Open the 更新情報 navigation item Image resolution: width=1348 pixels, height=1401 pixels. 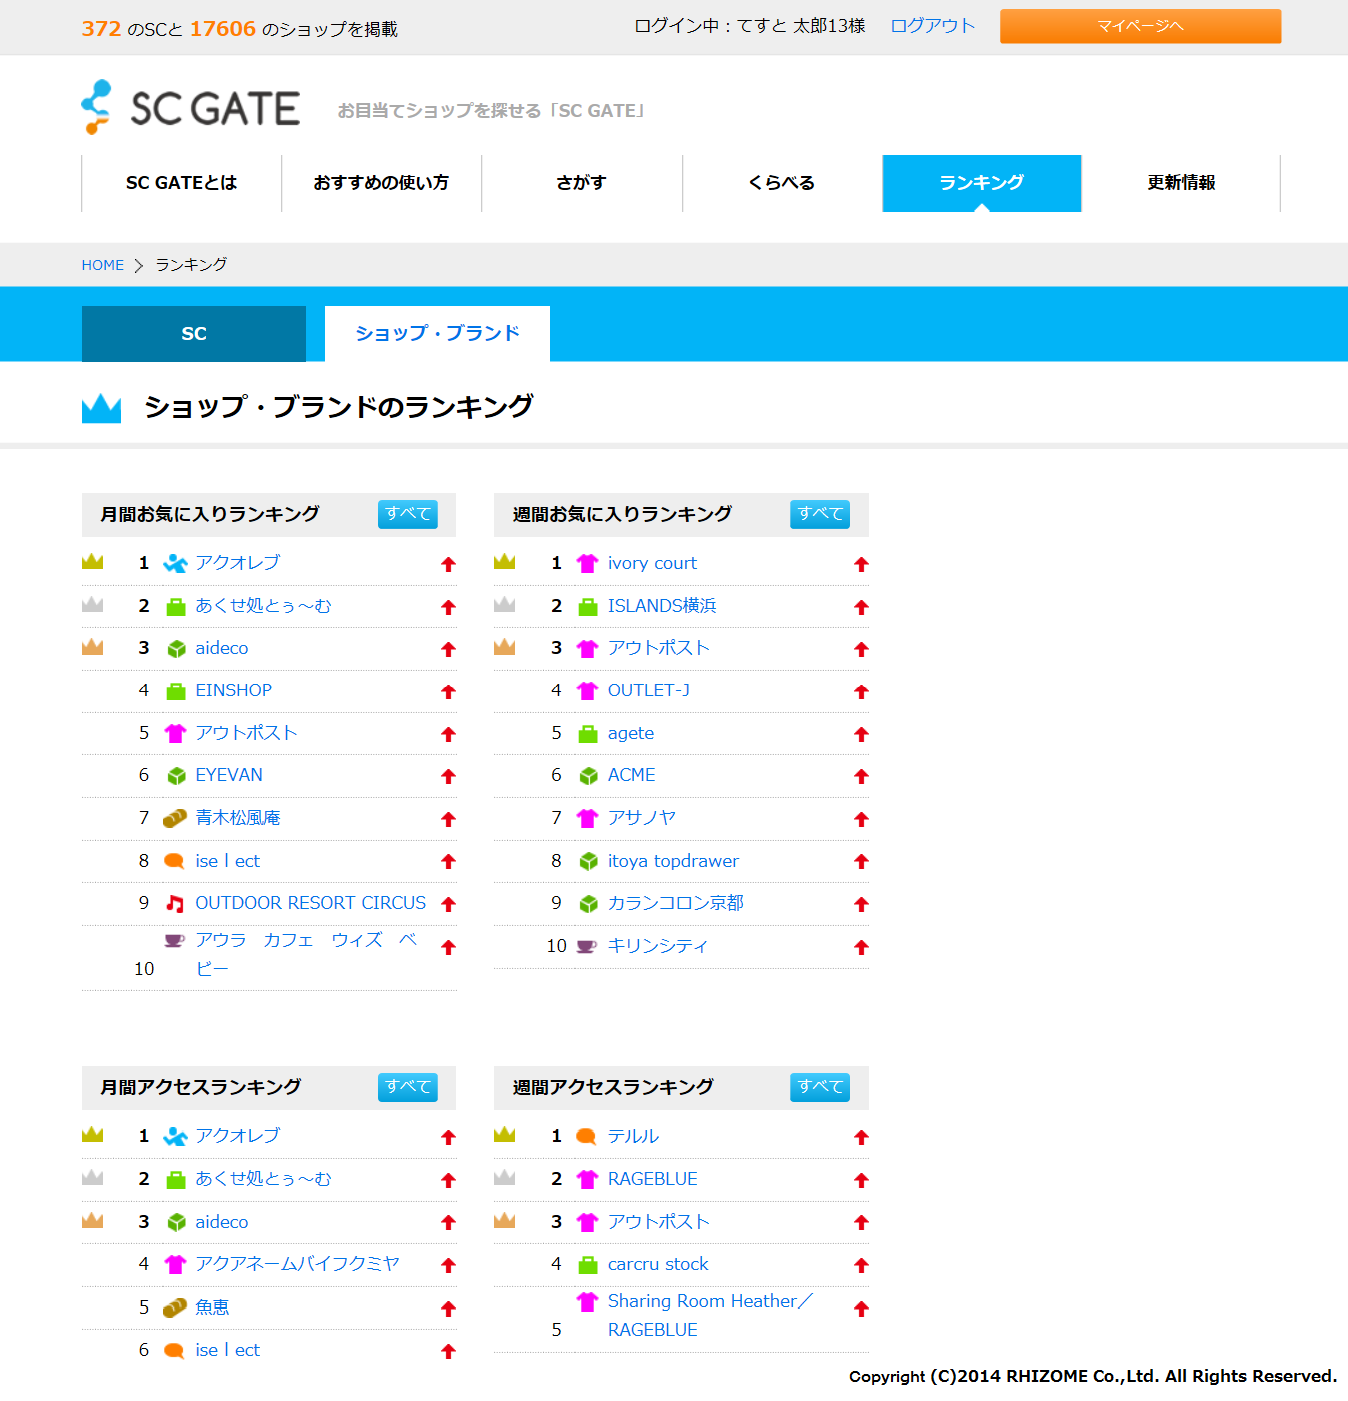click(x=1181, y=183)
